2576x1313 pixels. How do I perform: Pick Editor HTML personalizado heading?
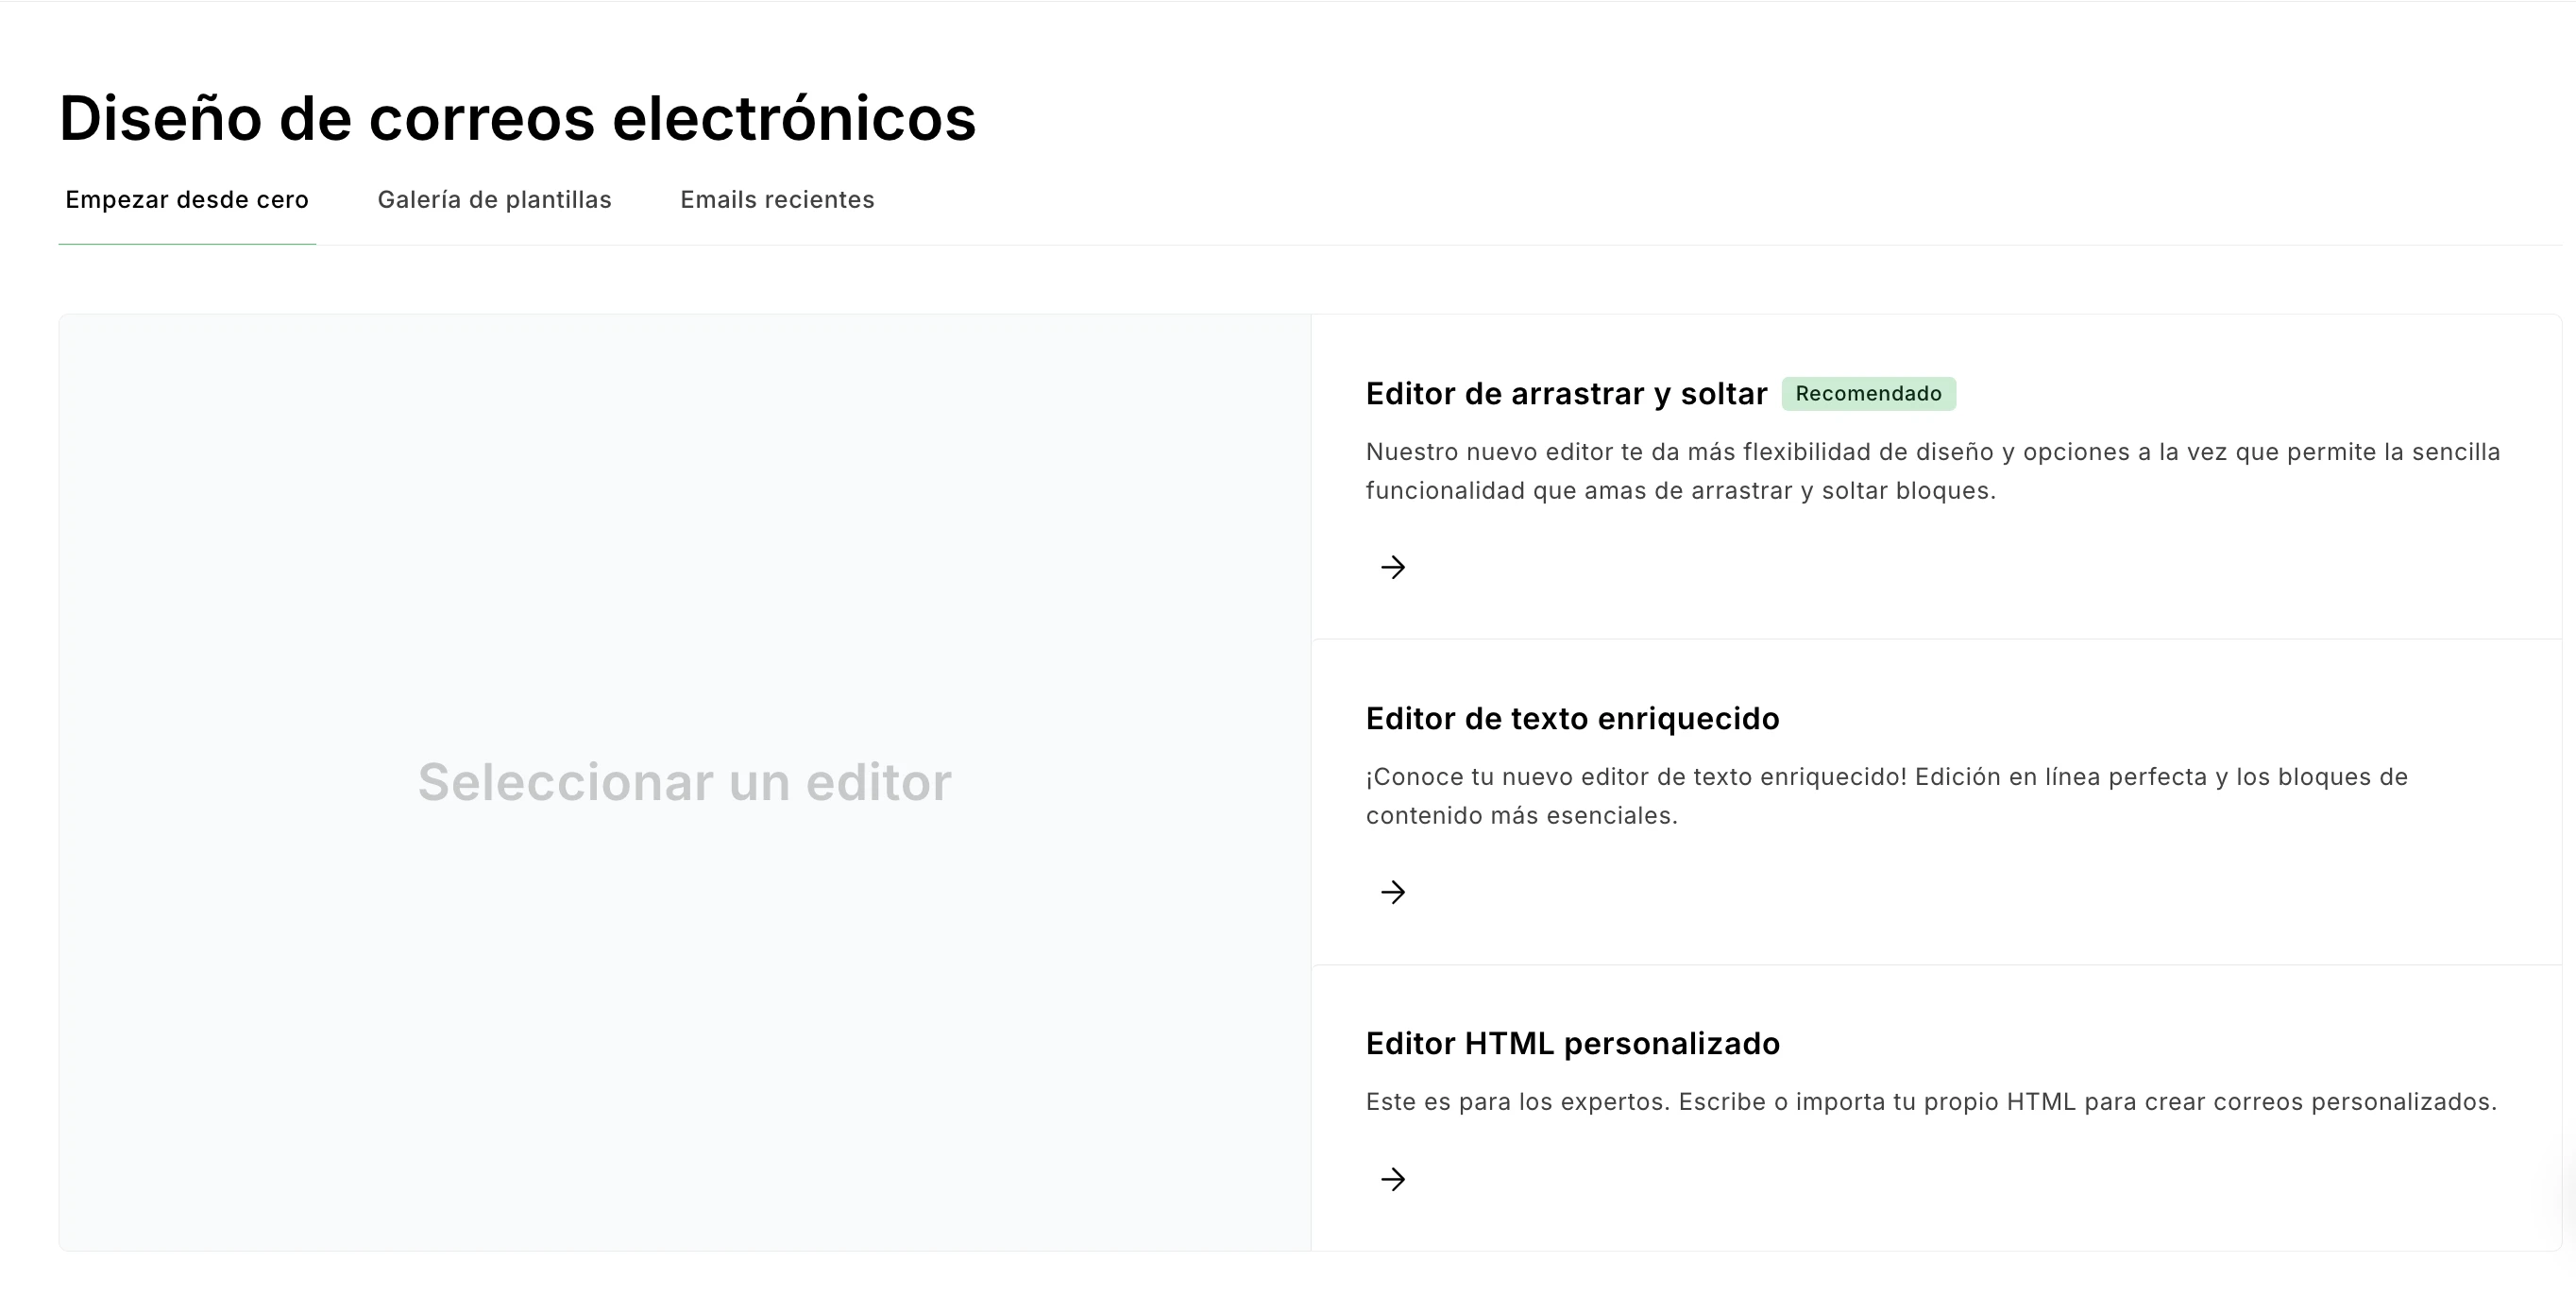[x=1572, y=1044]
